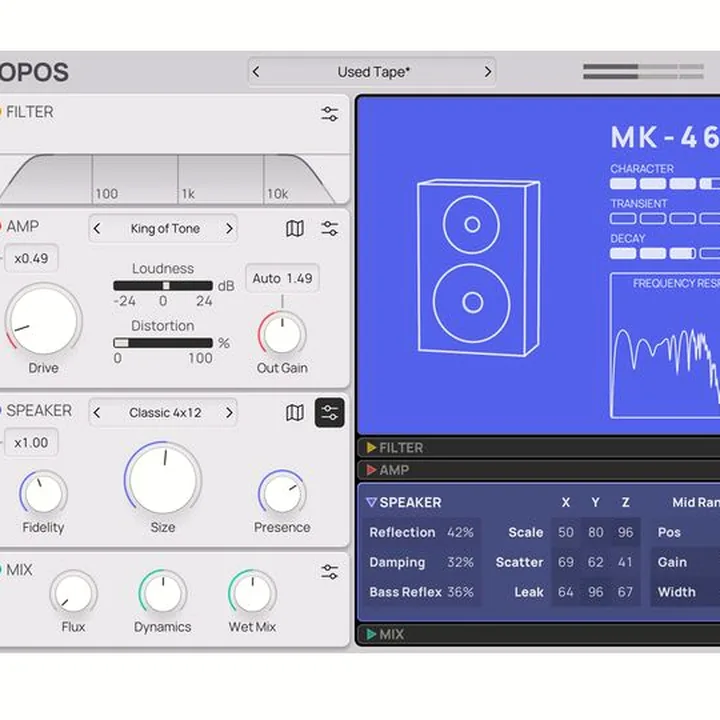The width and height of the screenshot is (720, 720).
Task: Click the frequency response graph display
Action: click(x=665, y=346)
